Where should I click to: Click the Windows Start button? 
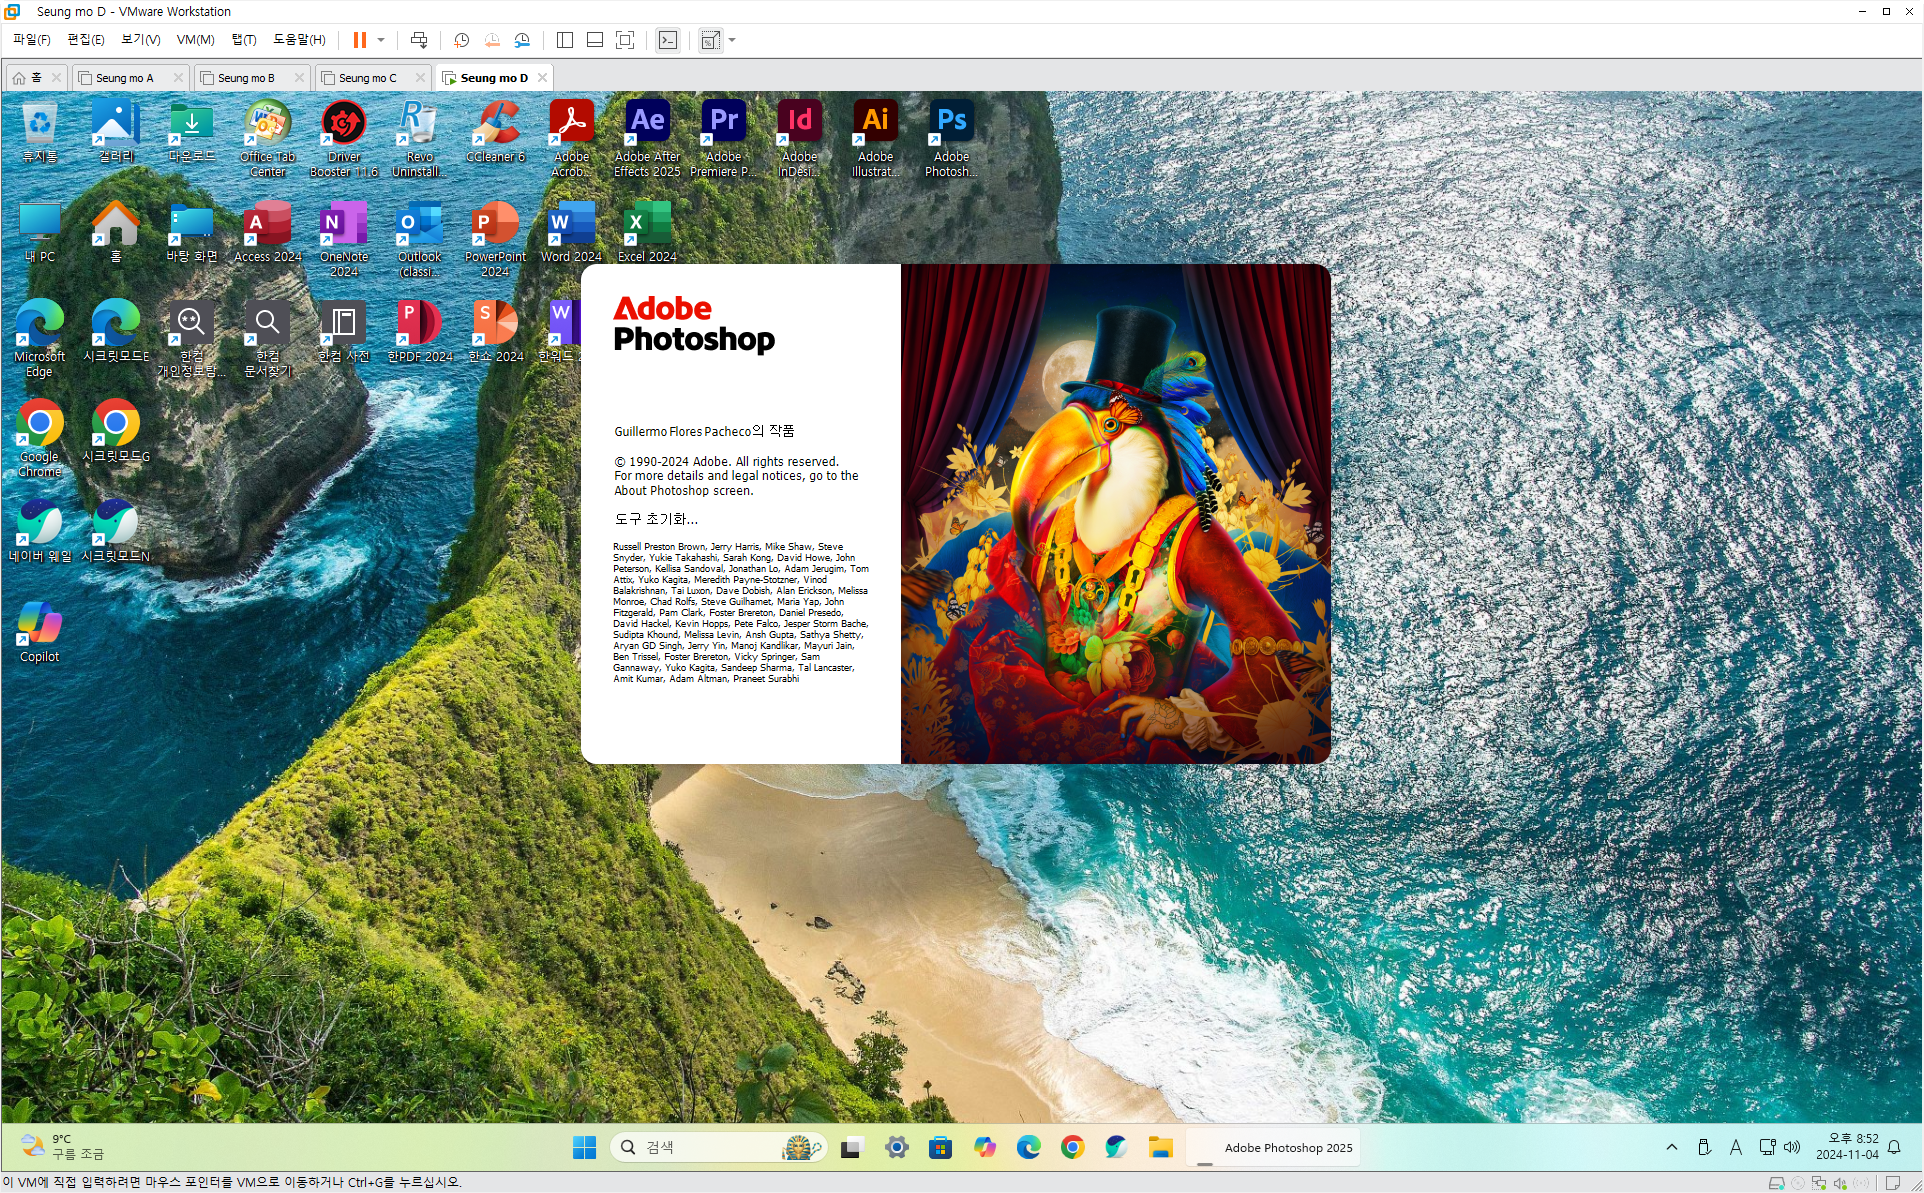point(584,1148)
